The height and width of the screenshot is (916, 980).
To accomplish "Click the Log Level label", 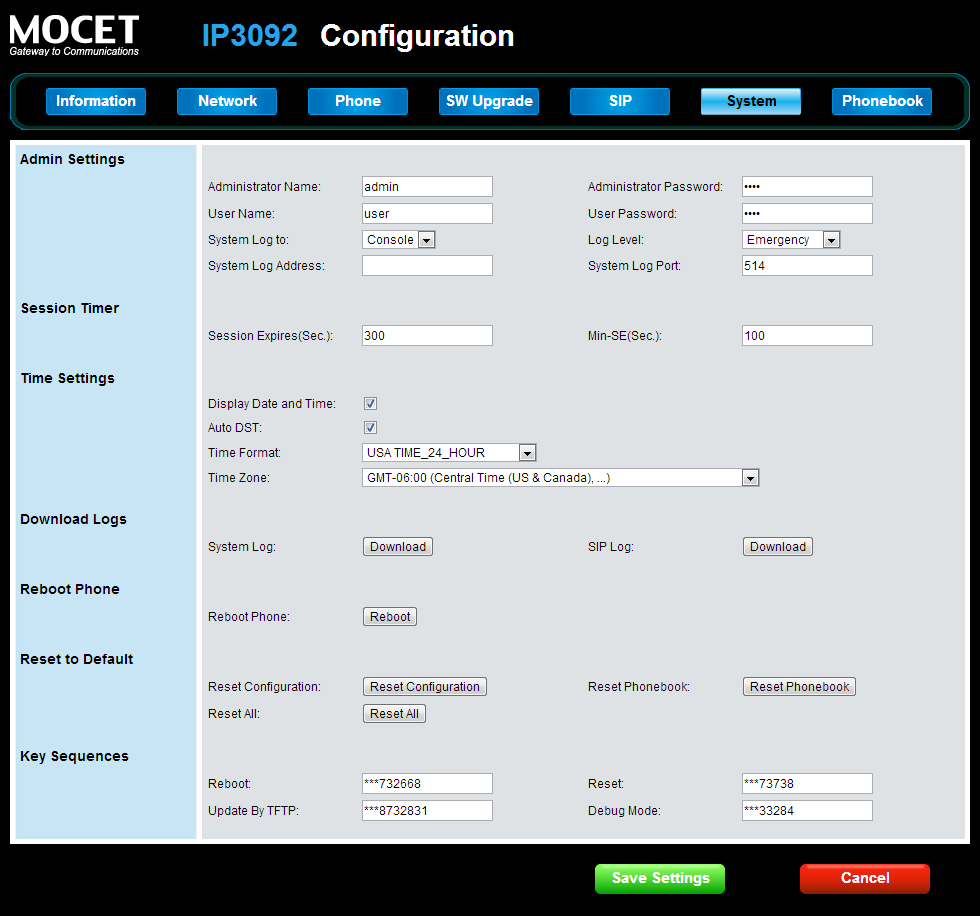I will 616,240.
